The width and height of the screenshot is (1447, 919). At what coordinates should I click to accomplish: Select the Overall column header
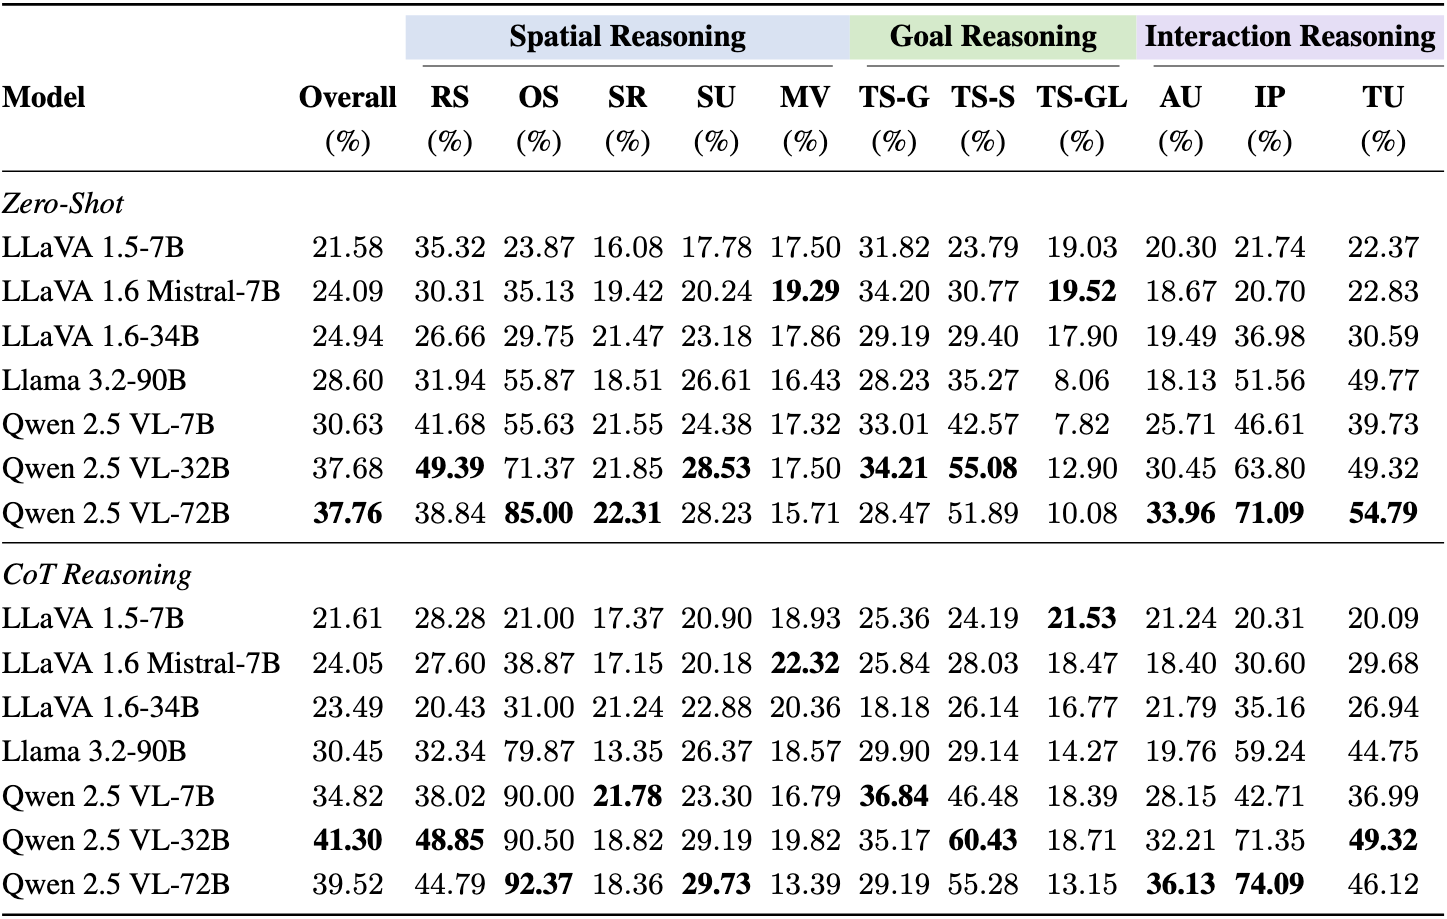347,97
